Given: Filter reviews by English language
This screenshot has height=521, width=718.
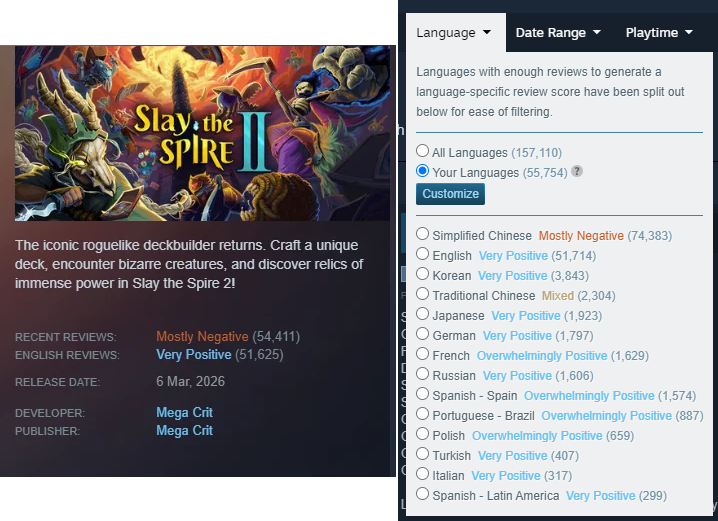Looking at the screenshot, I should pyautogui.click(x=422, y=254).
